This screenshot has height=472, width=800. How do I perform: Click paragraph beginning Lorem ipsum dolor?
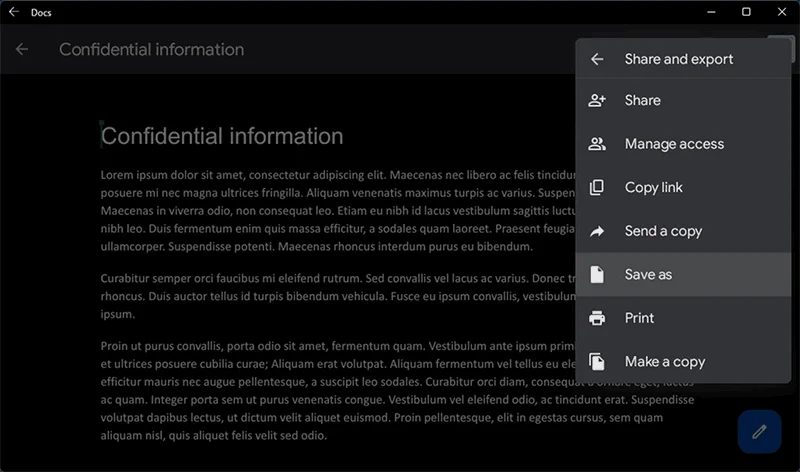click(x=338, y=211)
